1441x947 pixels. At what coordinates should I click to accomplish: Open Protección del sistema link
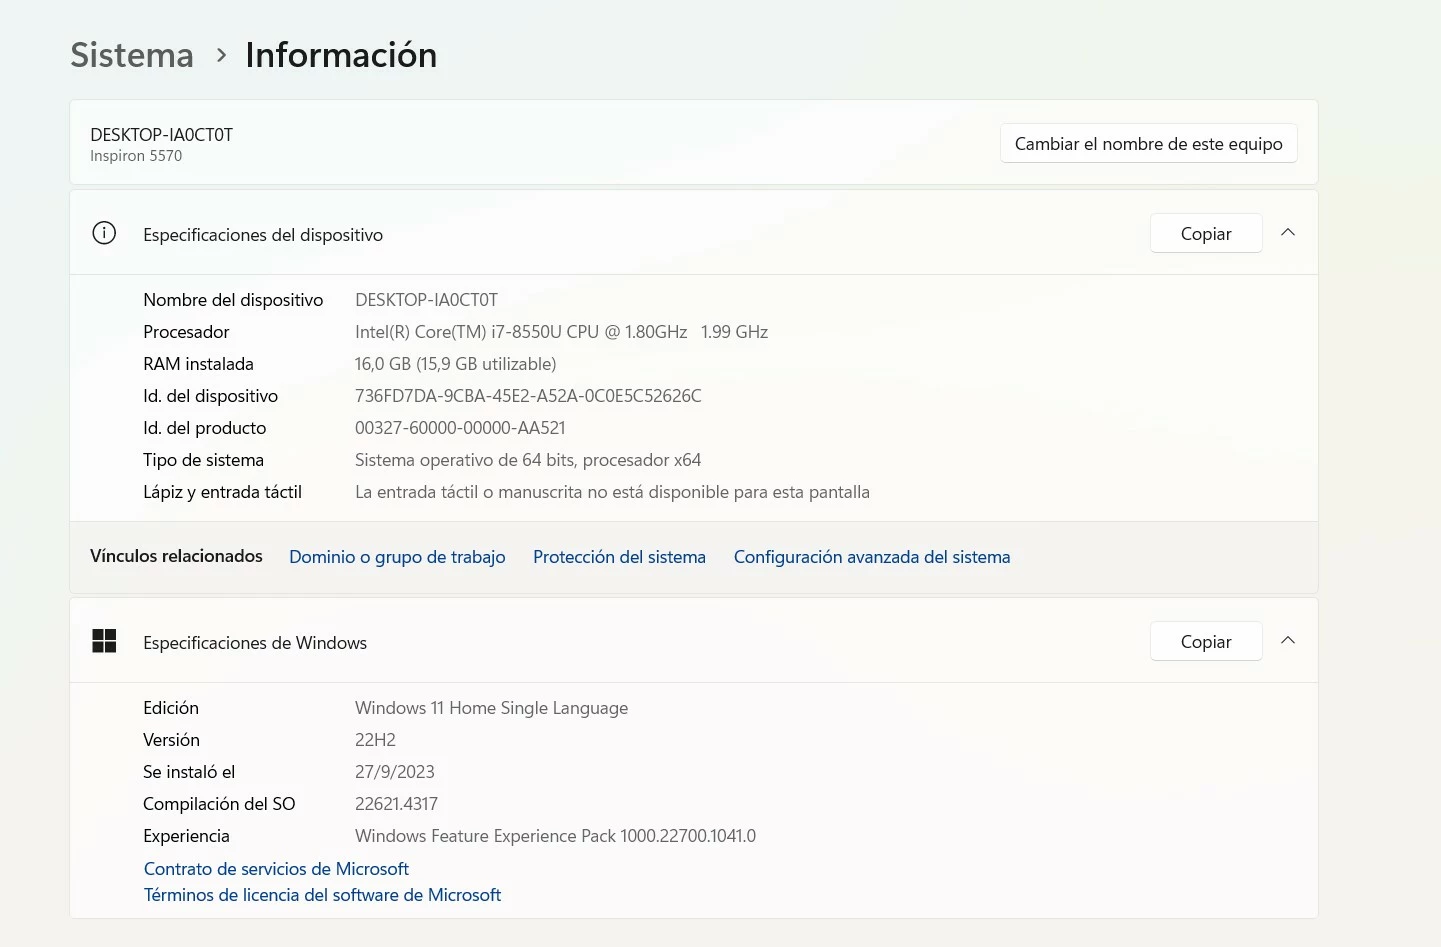coord(619,557)
